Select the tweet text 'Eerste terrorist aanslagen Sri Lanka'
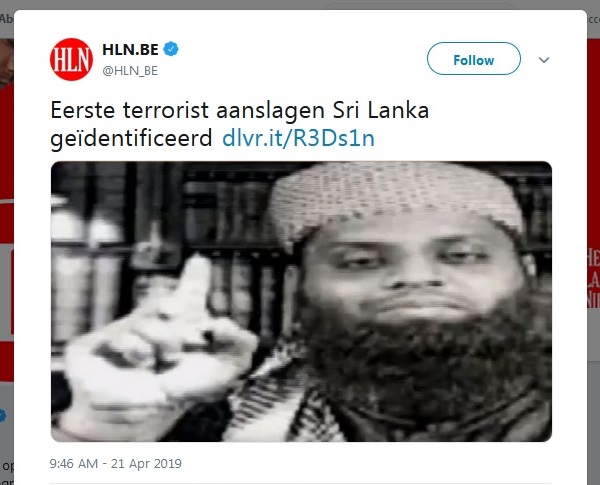Screen dimensions: 600x485 240,110
